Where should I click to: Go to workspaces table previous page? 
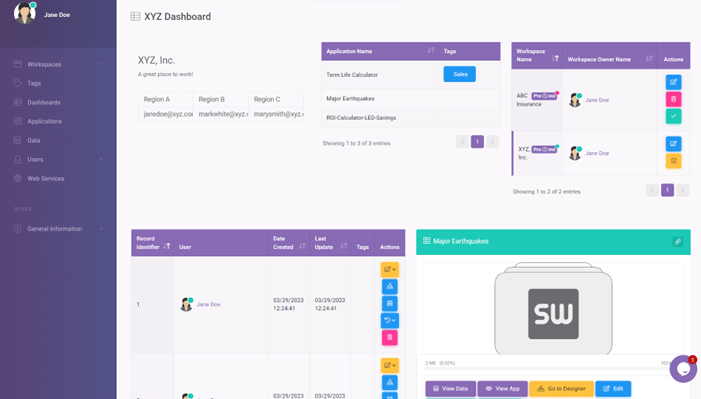652,190
